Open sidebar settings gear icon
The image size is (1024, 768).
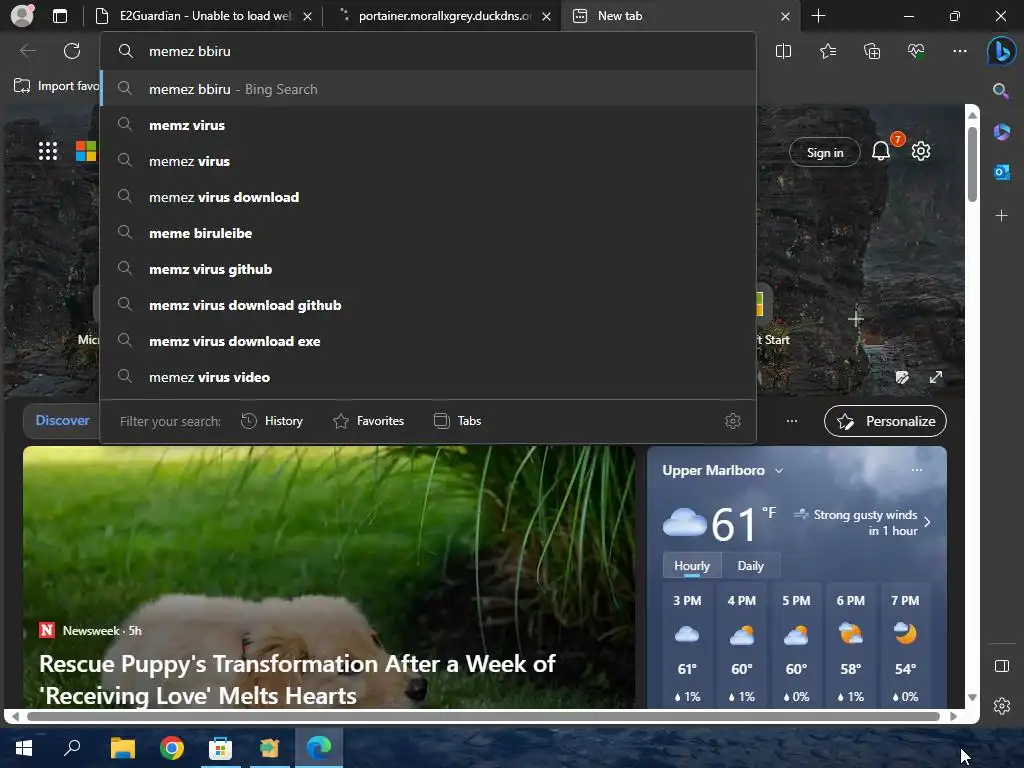pyautogui.click(x=1001, y=706)
